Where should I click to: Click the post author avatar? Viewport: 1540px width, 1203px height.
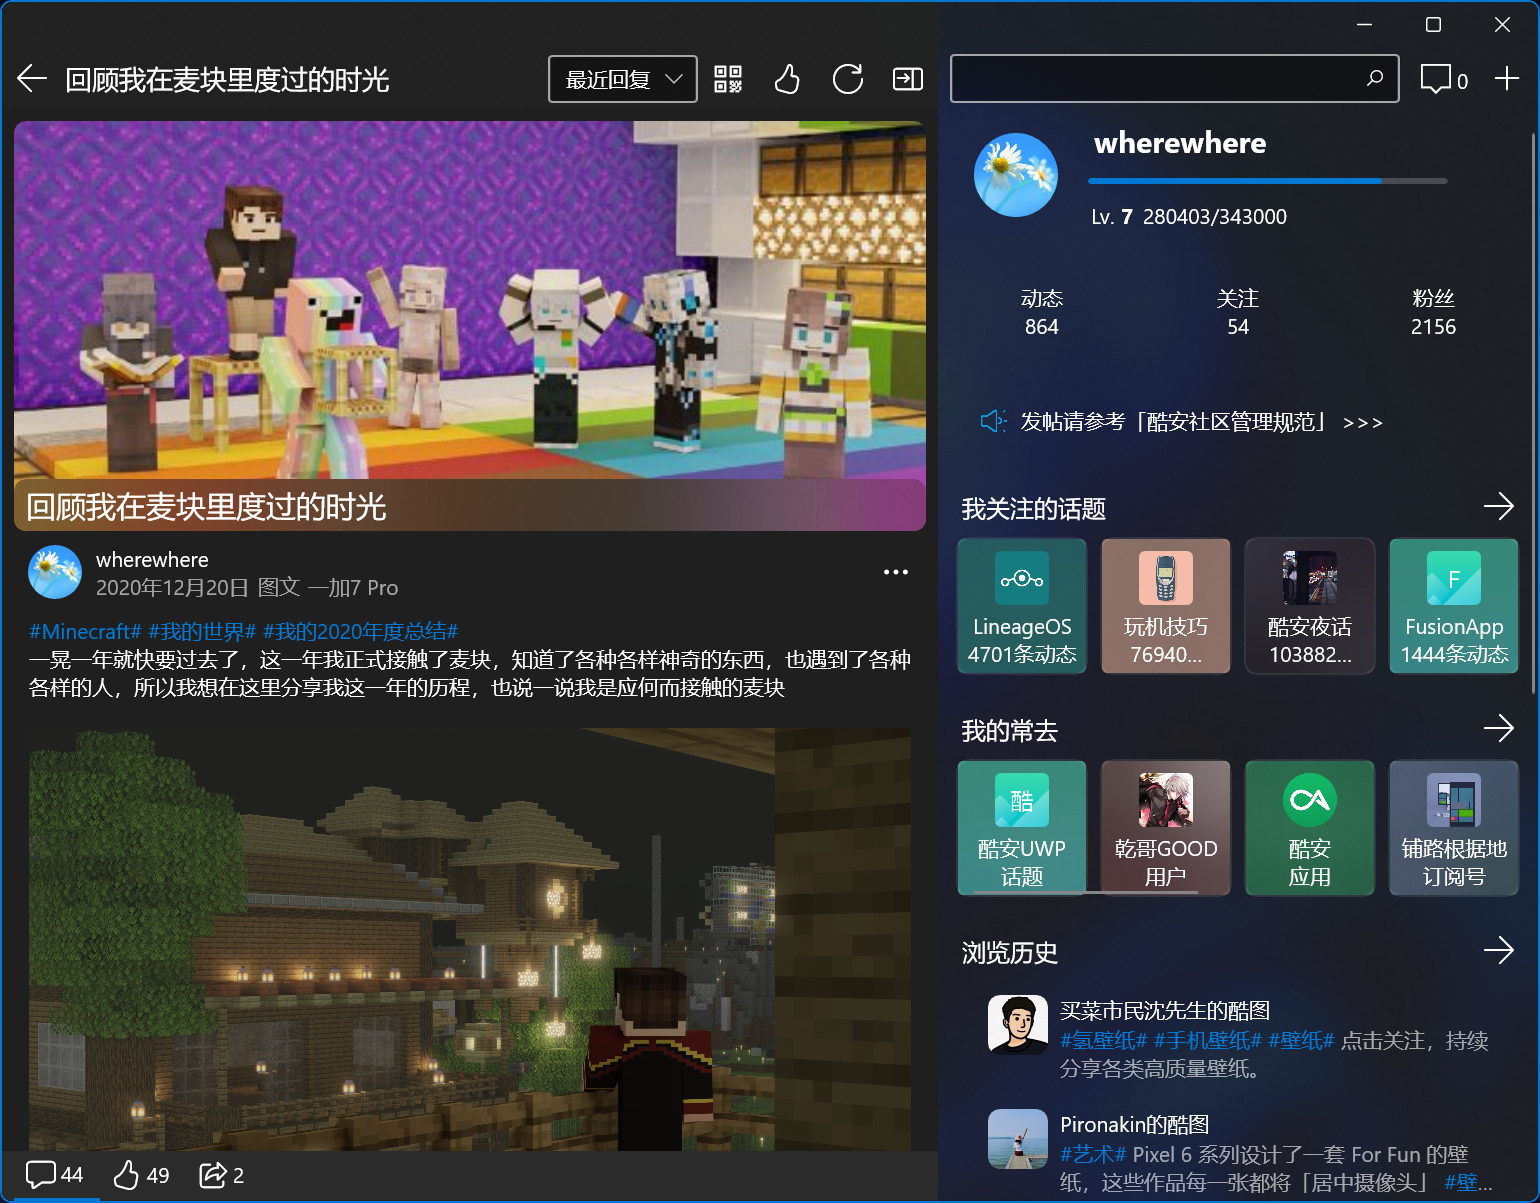(x=55, y=572)
